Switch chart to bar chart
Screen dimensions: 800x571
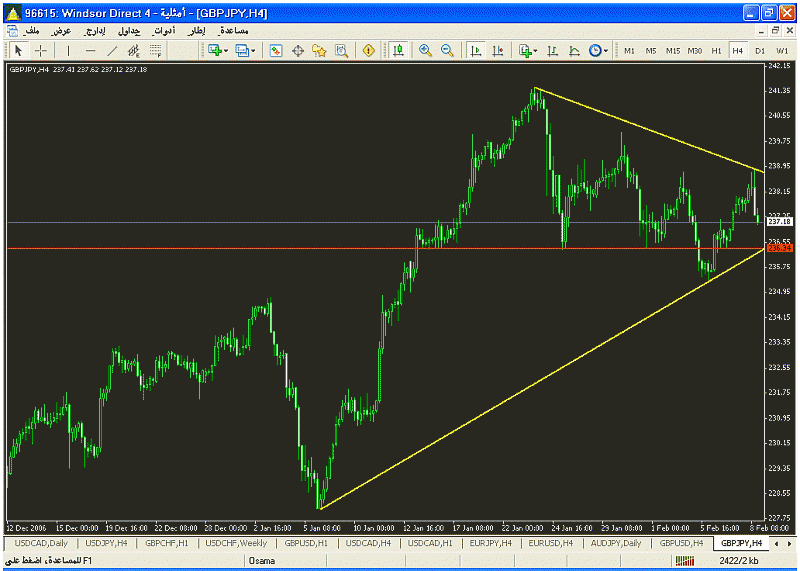[552, 51]
